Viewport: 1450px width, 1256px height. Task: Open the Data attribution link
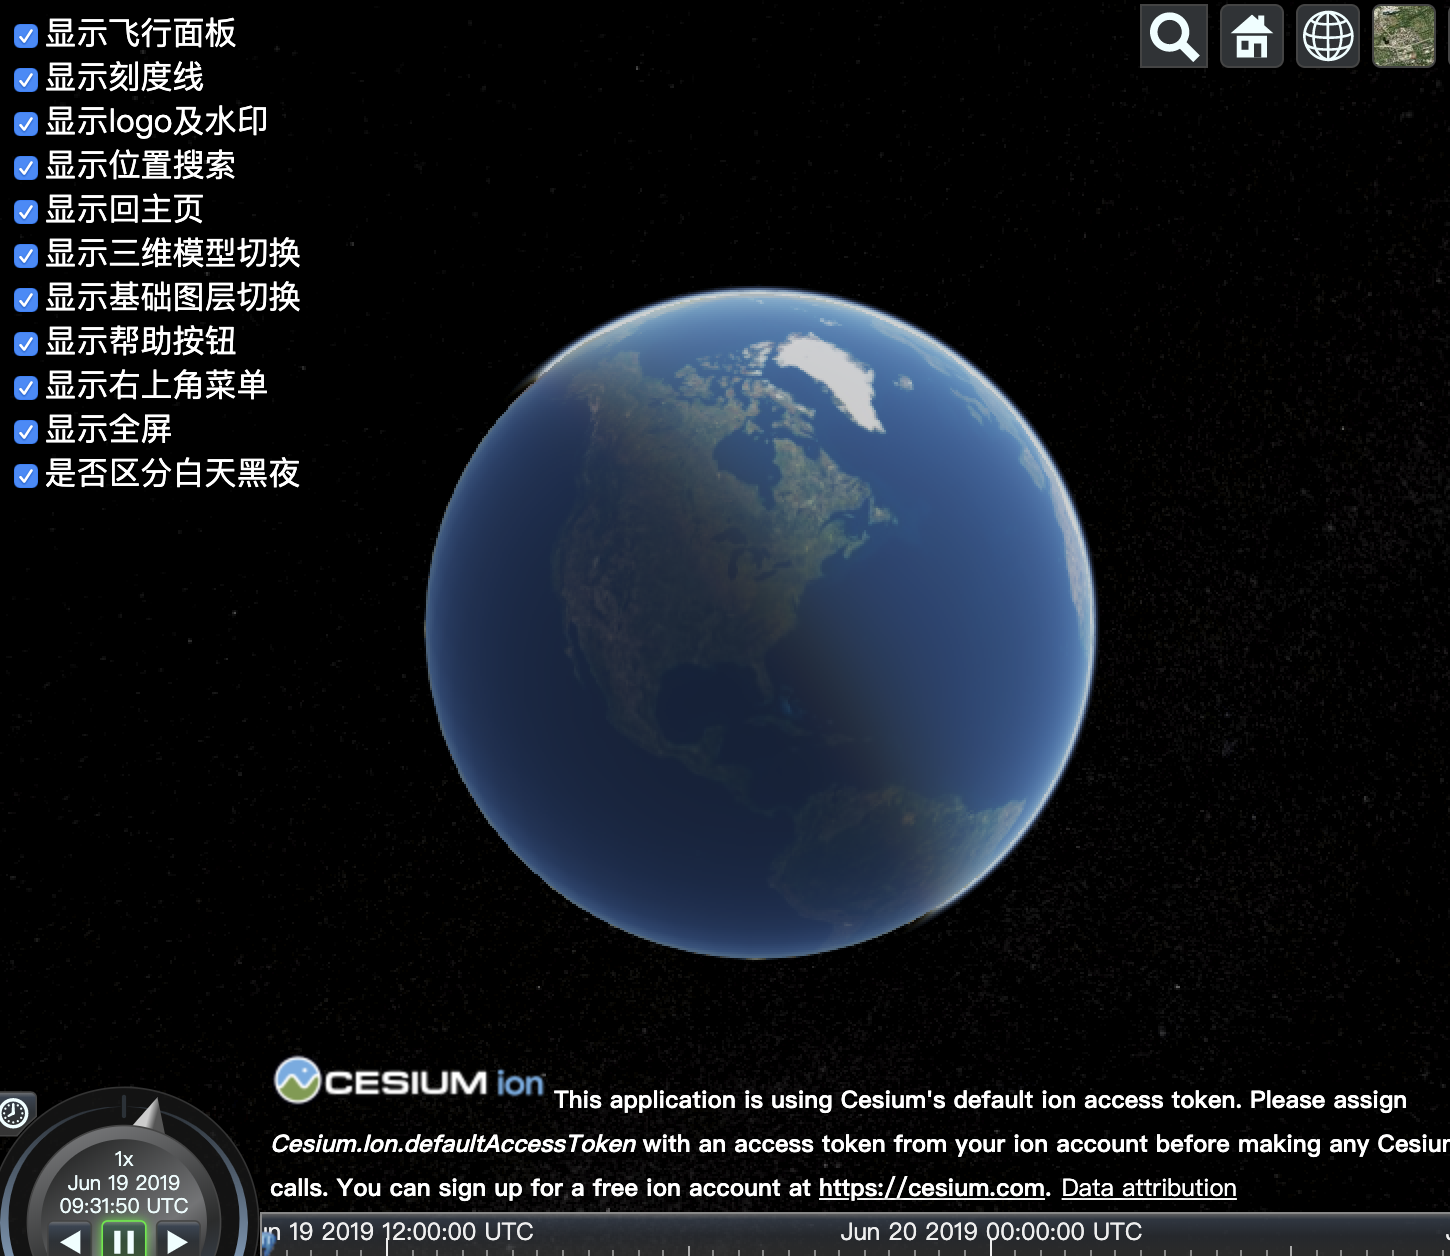click(1148, 1188)
